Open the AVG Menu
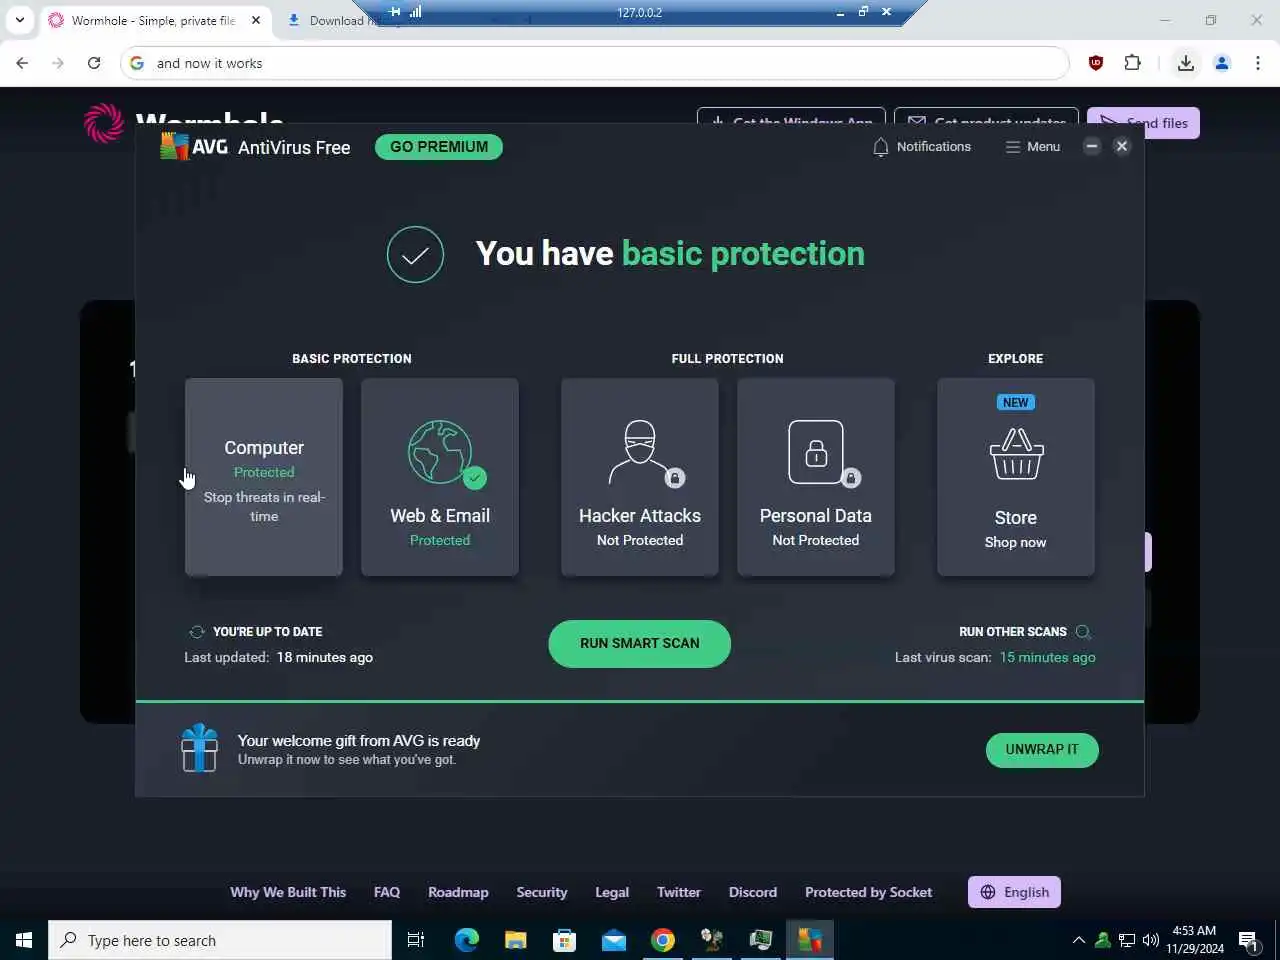This screenshot has width=1280, height=960. point(1033,147)
